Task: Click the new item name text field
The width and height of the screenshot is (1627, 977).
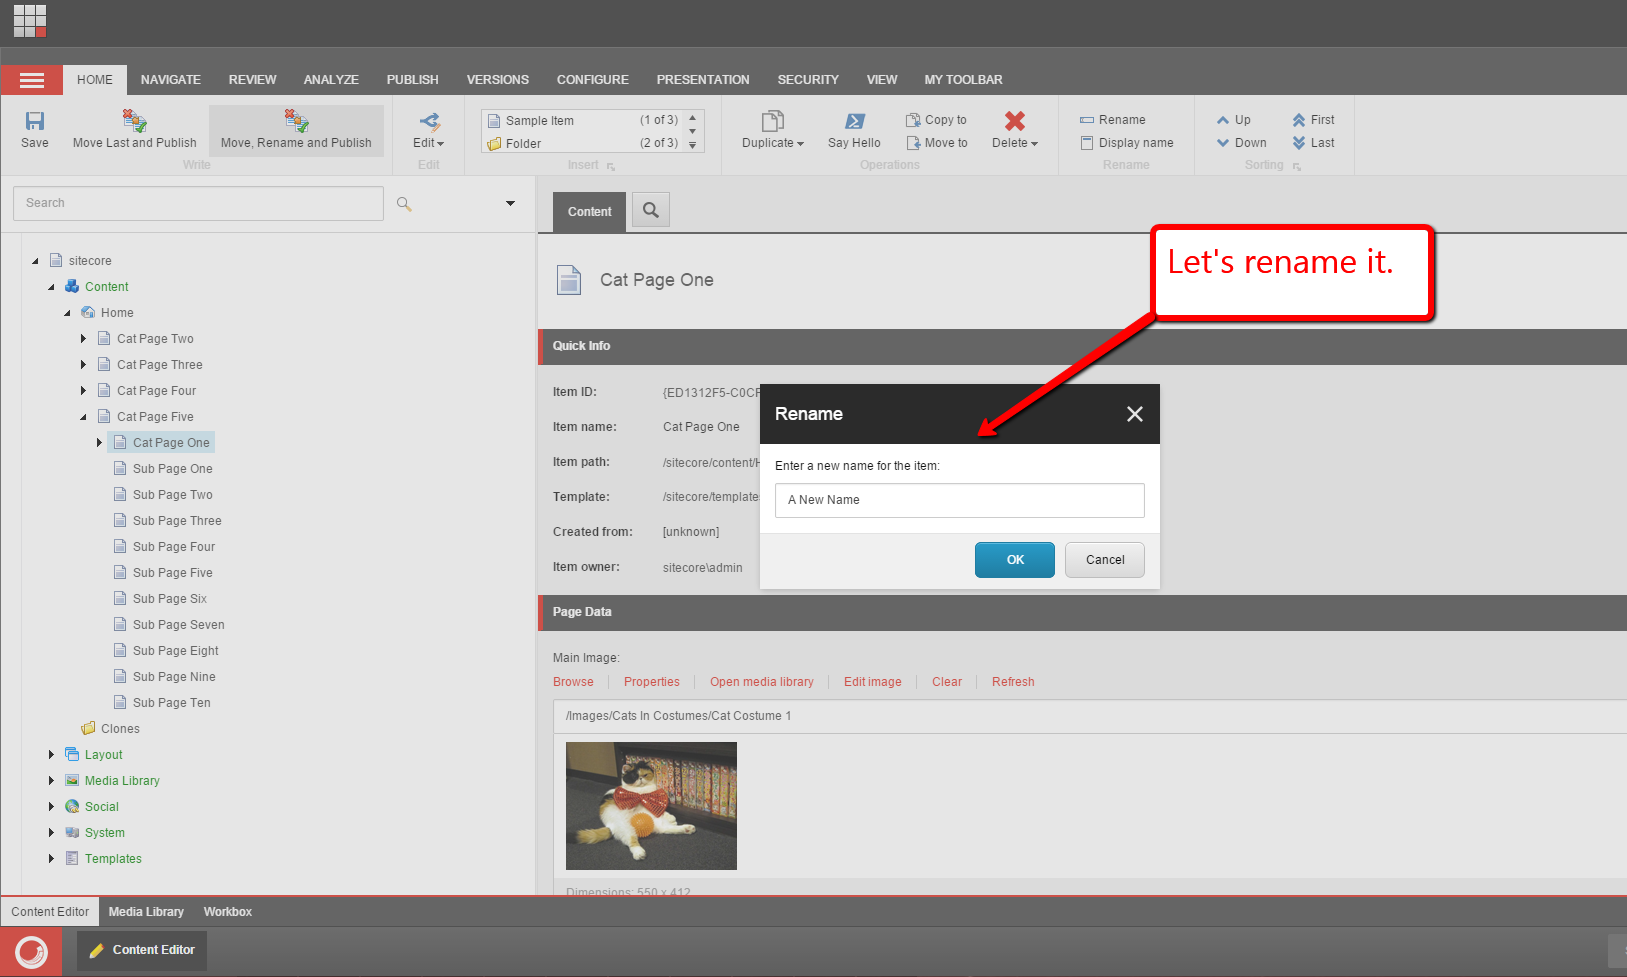Action: [x=959, y=500]
